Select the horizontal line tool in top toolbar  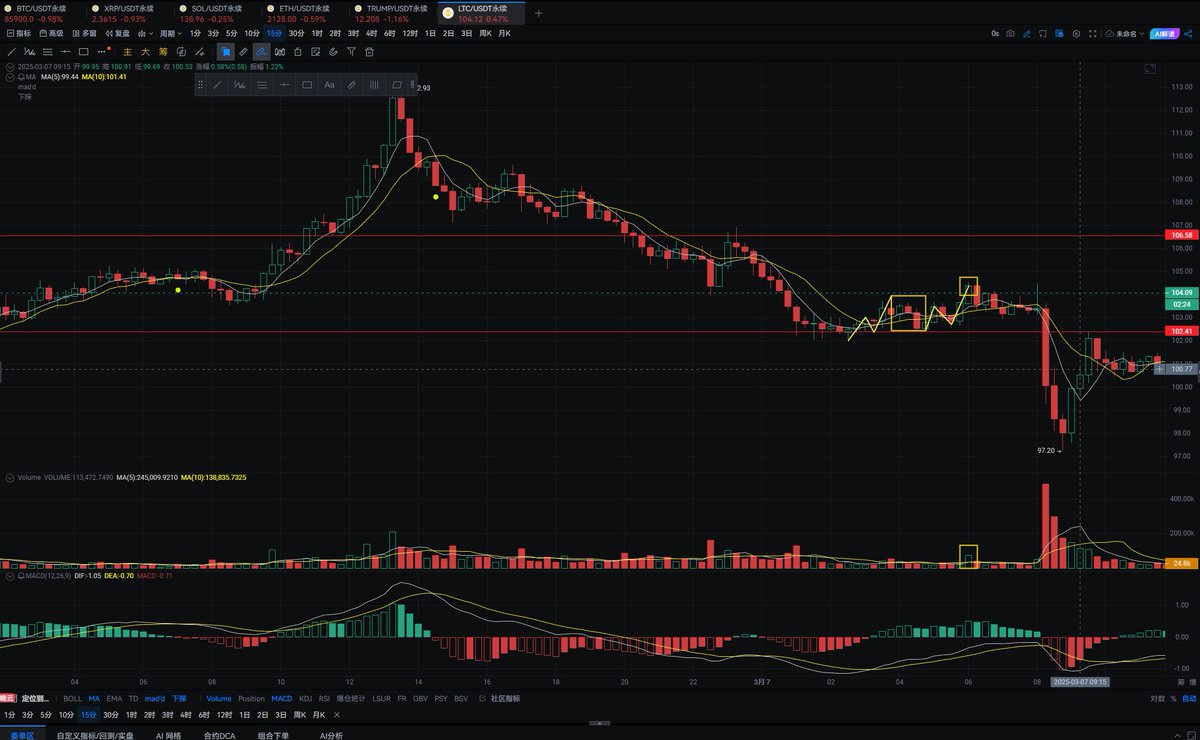click(65, 51)
